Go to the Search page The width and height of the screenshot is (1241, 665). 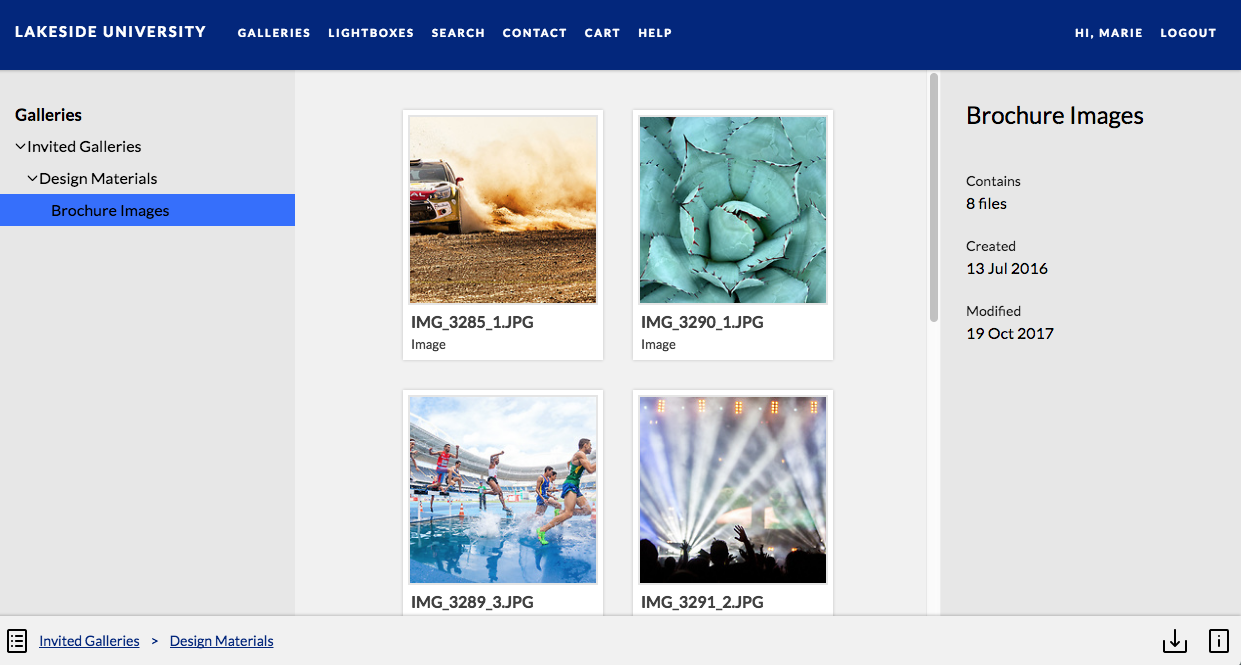(458, 33)
